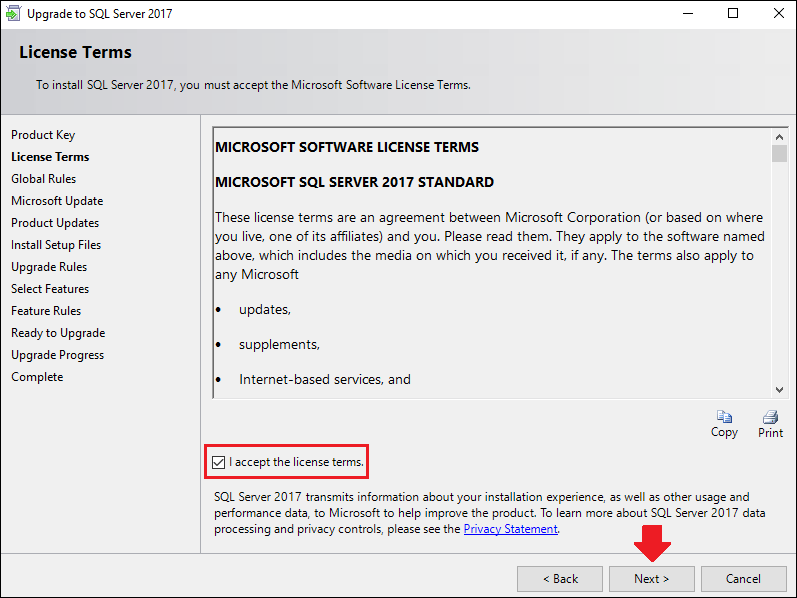
Task: Click the SQL Server setup icon in title bar
Action: click(x=13, y=13)
